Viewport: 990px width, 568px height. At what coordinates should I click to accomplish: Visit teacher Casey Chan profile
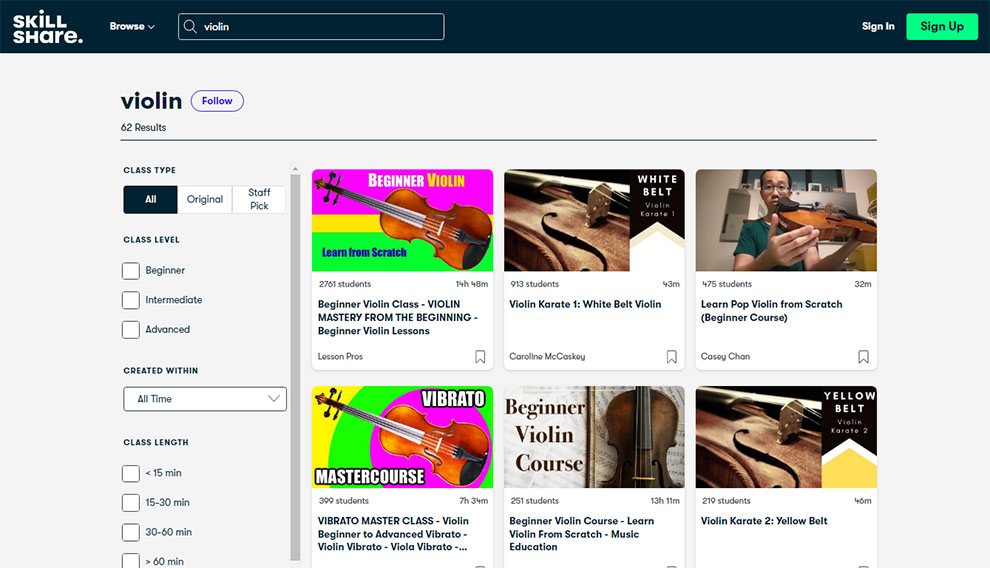tap(725, 357)
